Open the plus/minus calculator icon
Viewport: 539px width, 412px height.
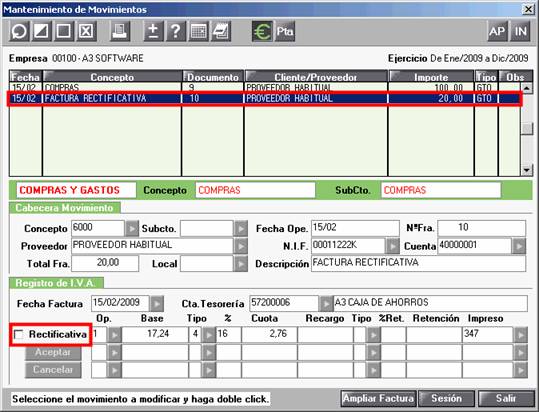(x=153, y=31)
